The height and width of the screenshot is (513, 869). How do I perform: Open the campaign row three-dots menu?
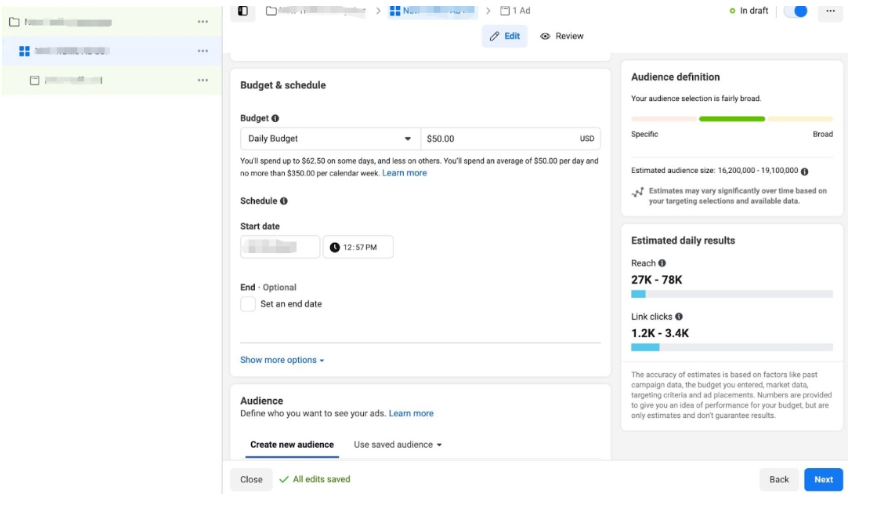tap(203, 22)
